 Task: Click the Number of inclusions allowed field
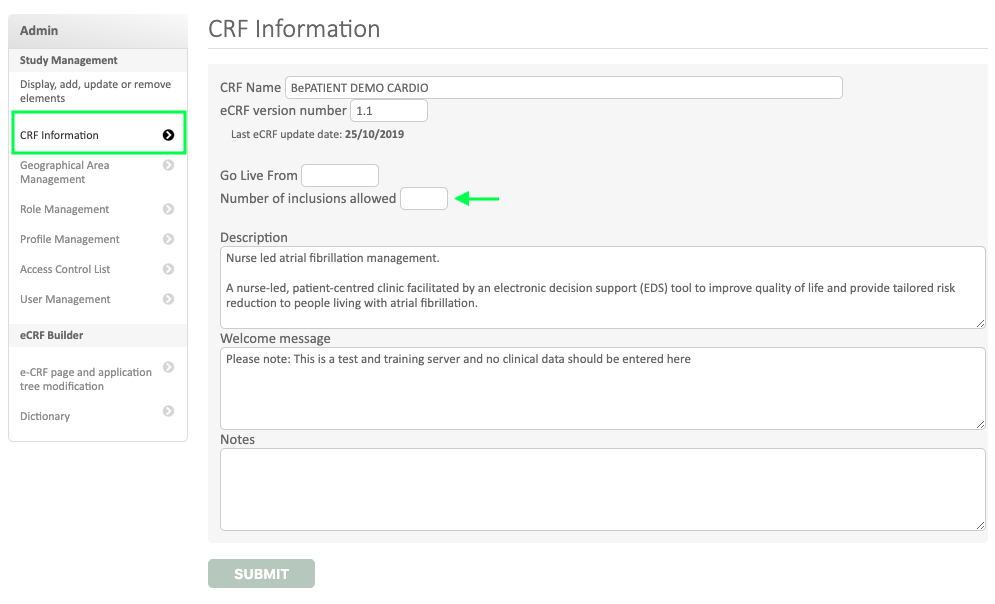tap(424, 199)
